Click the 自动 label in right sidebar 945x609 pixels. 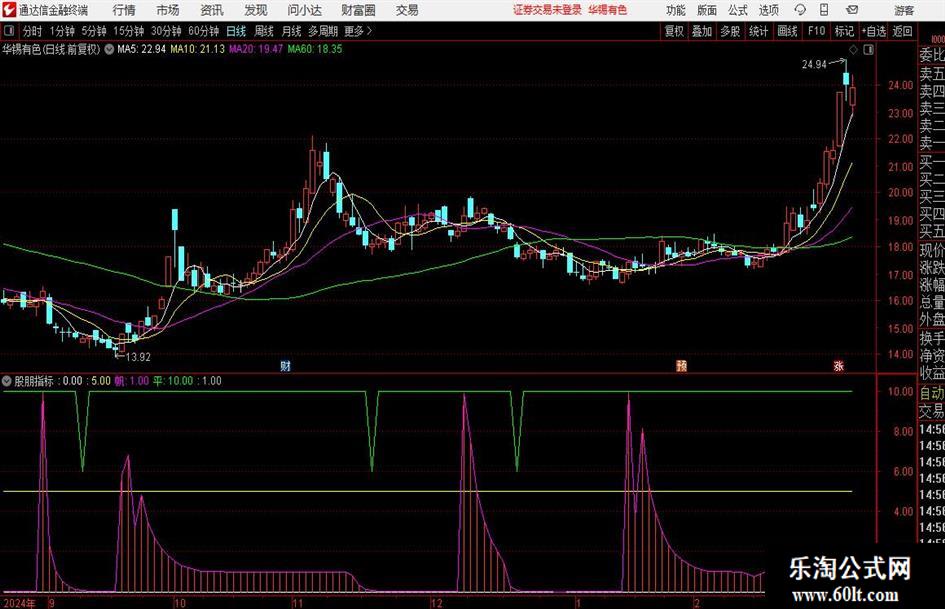tap(932, 393)
